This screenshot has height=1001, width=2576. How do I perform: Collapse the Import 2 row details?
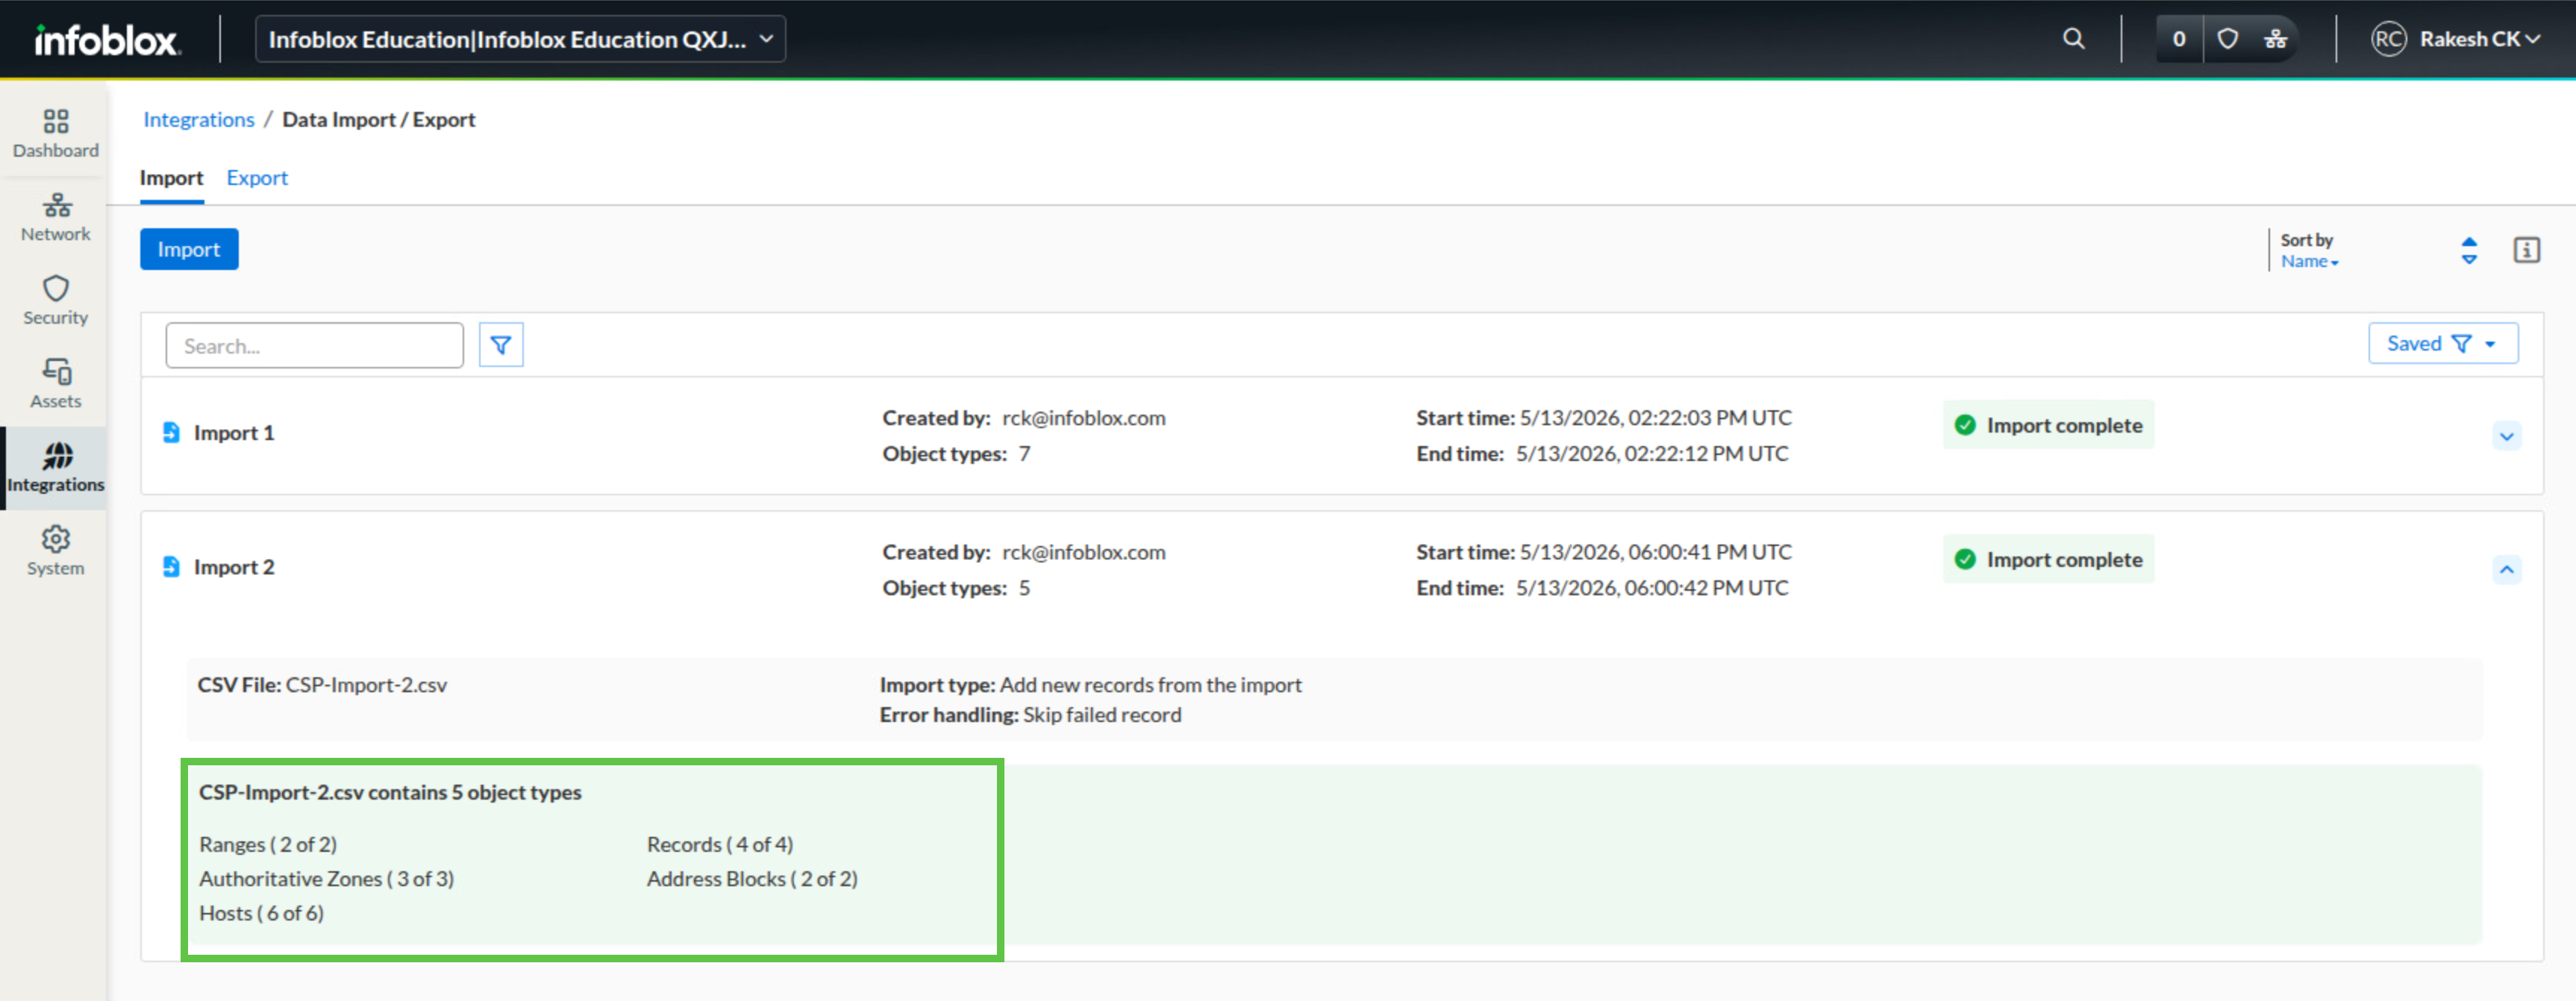2506,570
